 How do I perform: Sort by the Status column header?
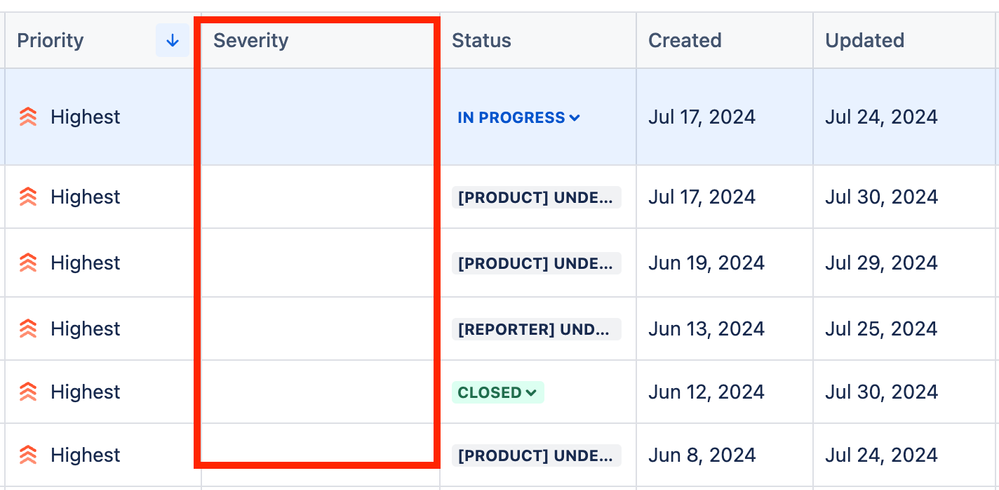click(482, 40)
